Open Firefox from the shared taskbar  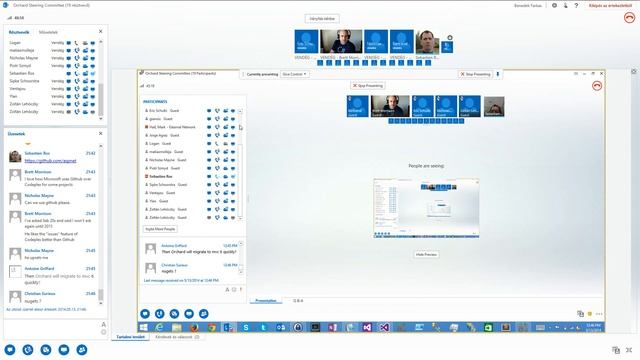click(x=194, y=327)
